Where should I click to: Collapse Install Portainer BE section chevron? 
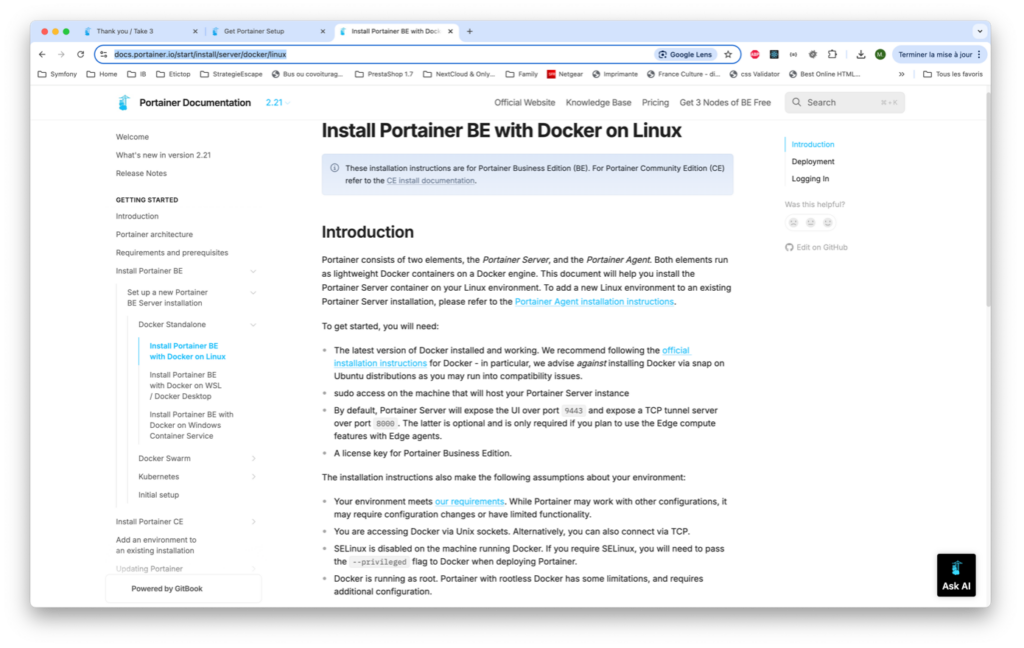pyautogui.click(x=253, y=271)
